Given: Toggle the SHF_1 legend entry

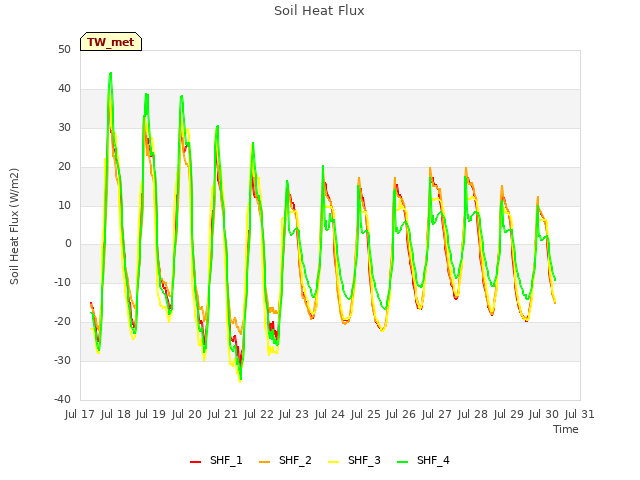Looking at the screenshot, I should [x=216, y=460].
